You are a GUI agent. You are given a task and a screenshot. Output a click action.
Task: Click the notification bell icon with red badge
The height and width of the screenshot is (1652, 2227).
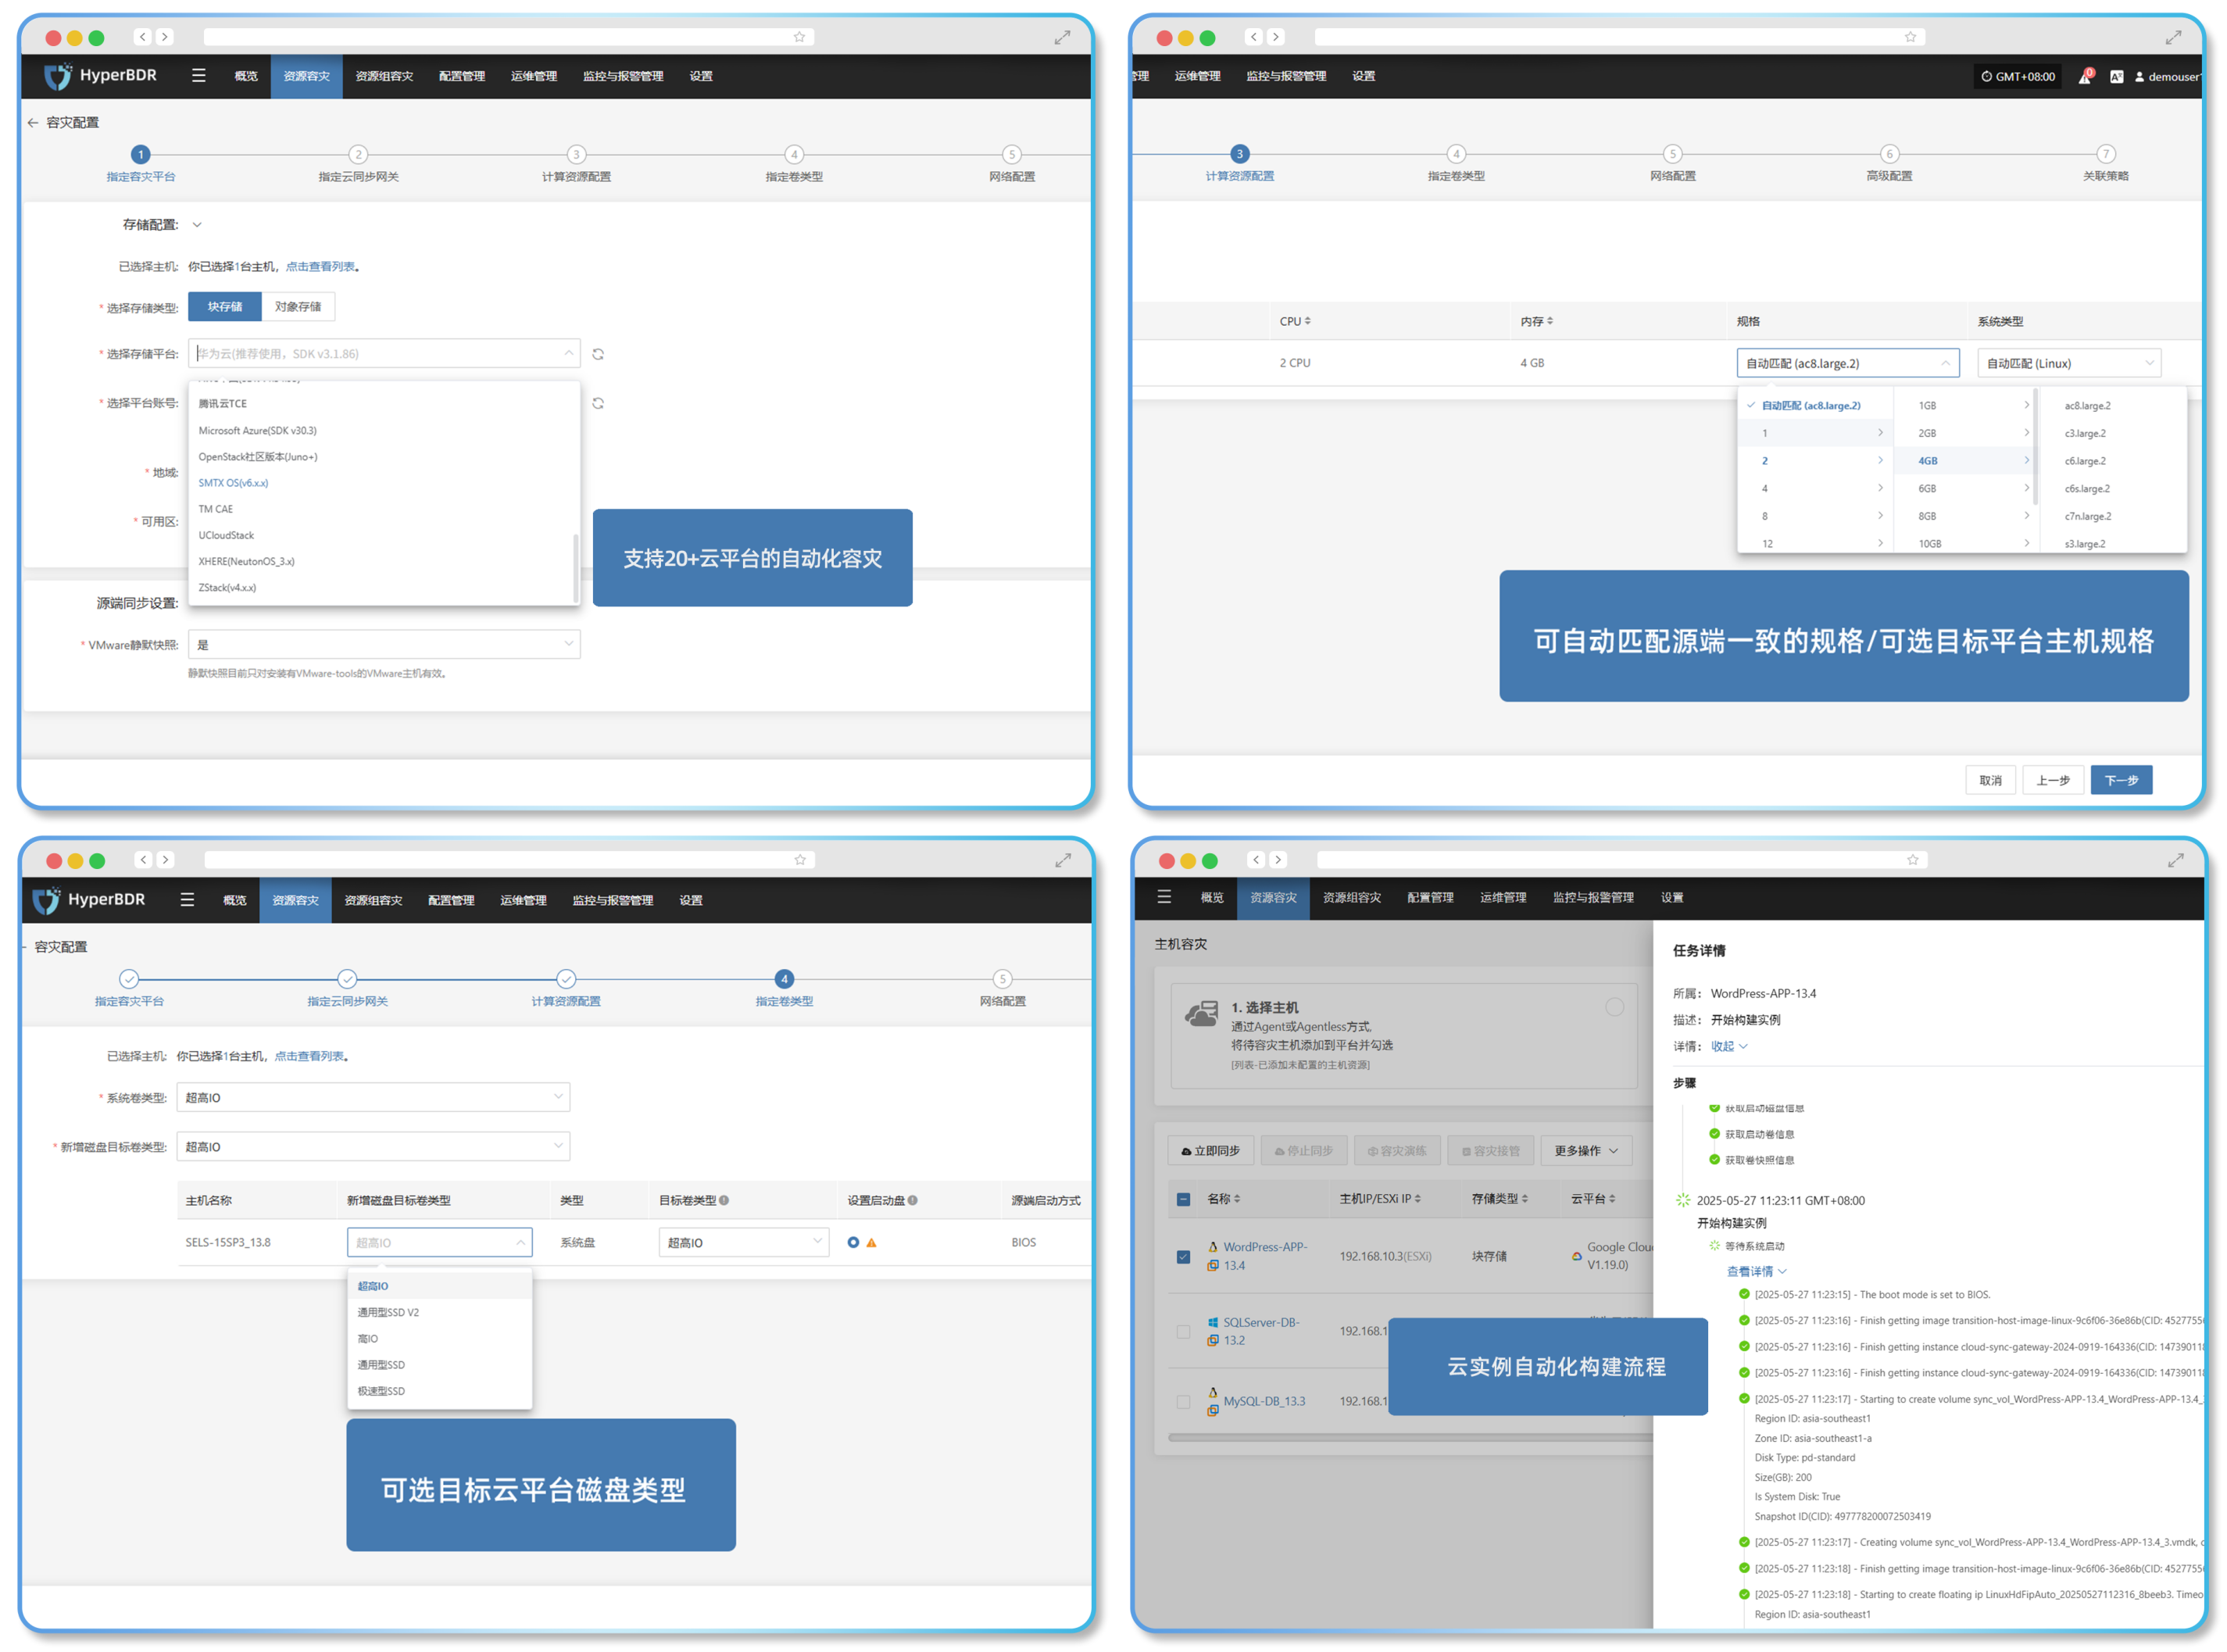(2084, 77)
